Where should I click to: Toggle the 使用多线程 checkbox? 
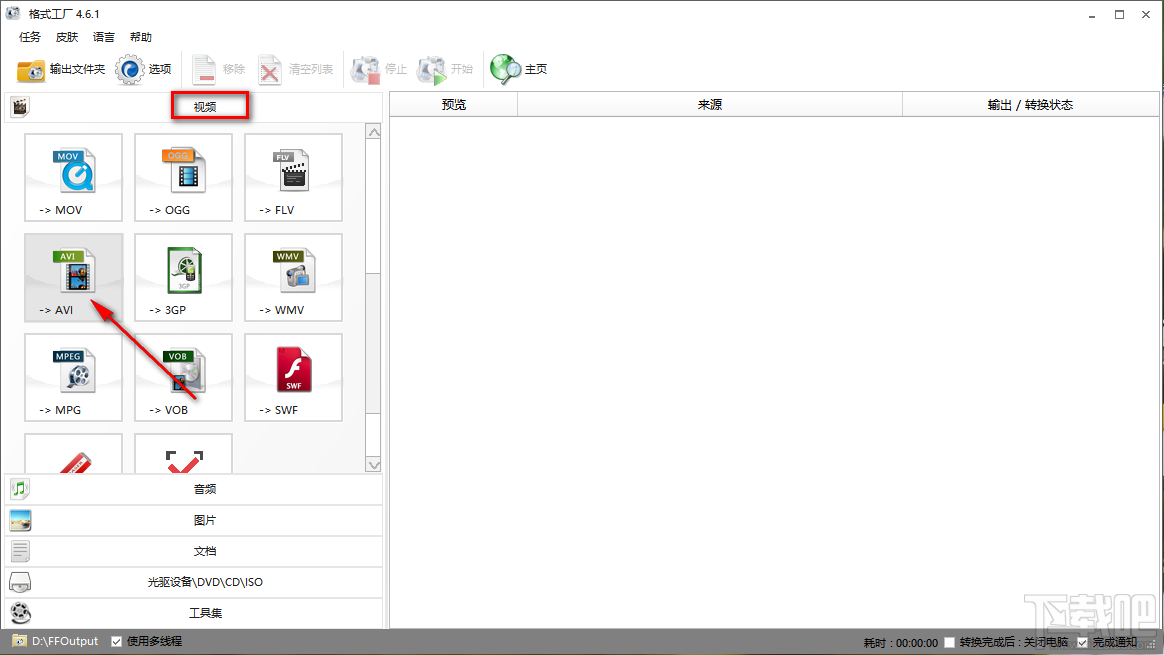click(117, 642)
